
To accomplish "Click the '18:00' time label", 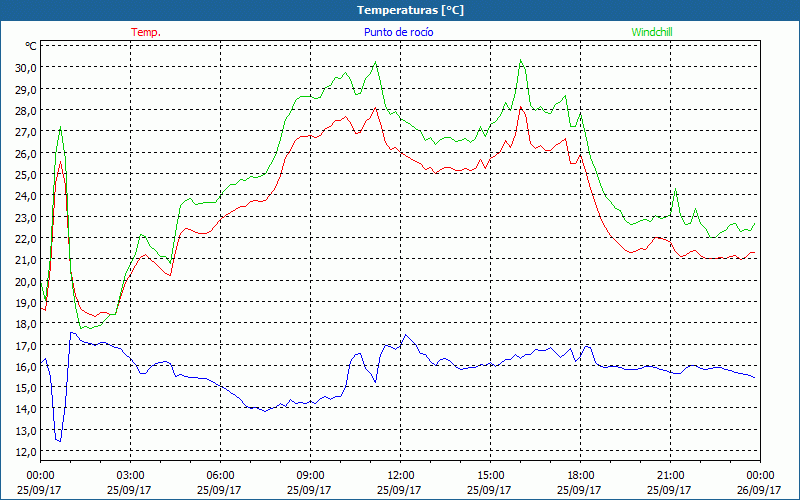I will tap(581, 475).
